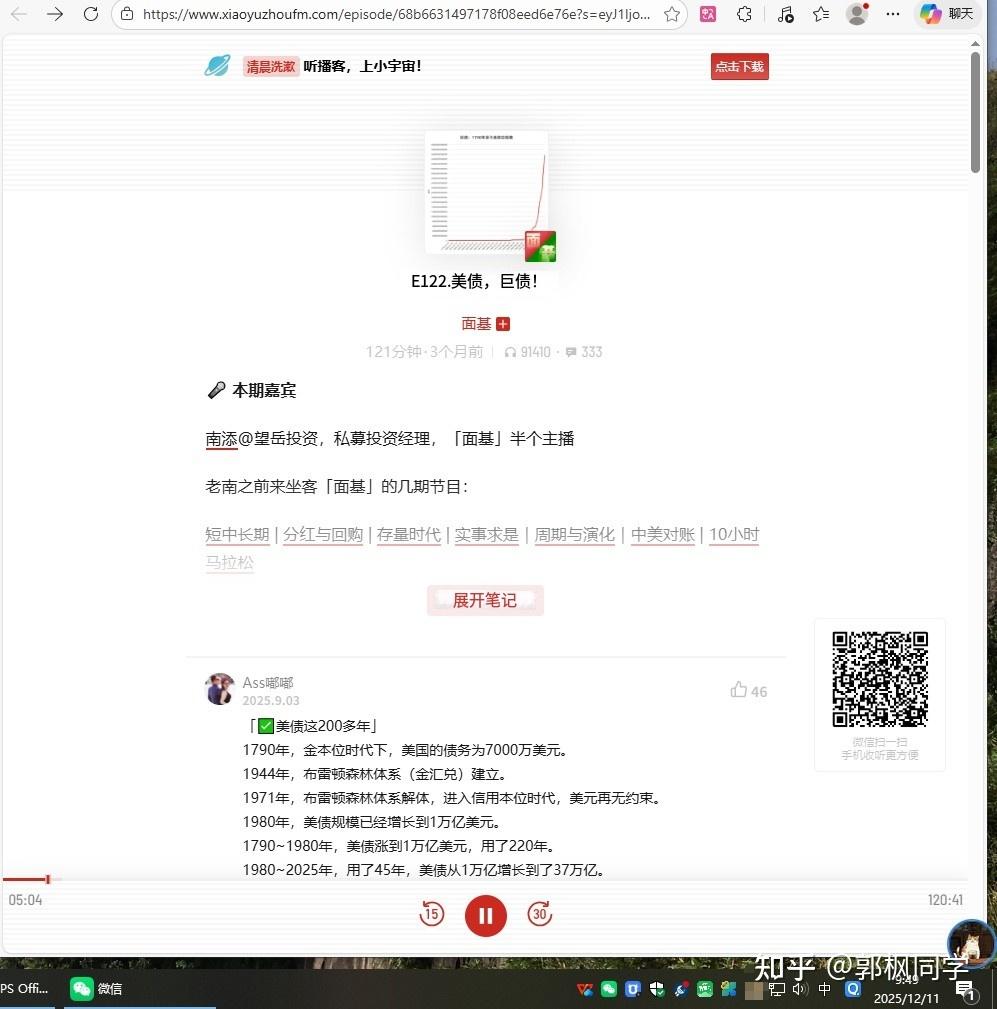The width and height of the screenshot is (997, 1009).
Task: Open the browser Favorites list icon
Action: (821, 14)
